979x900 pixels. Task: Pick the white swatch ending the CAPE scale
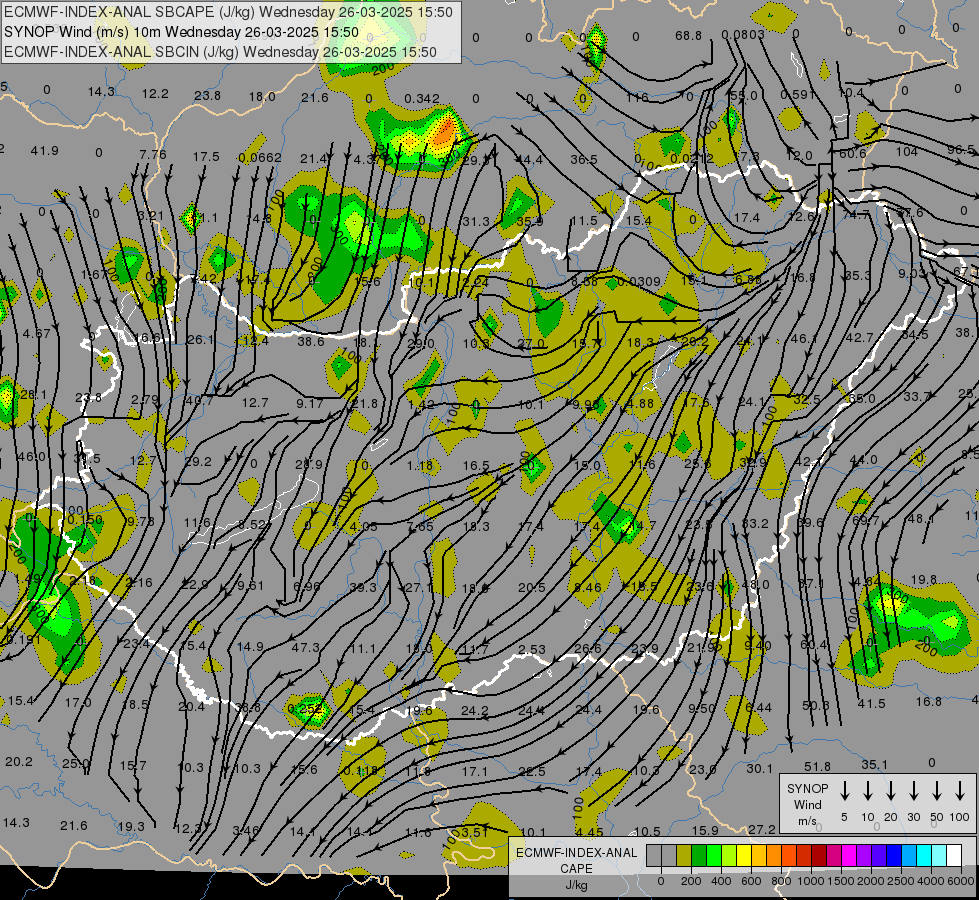(955, 855)
